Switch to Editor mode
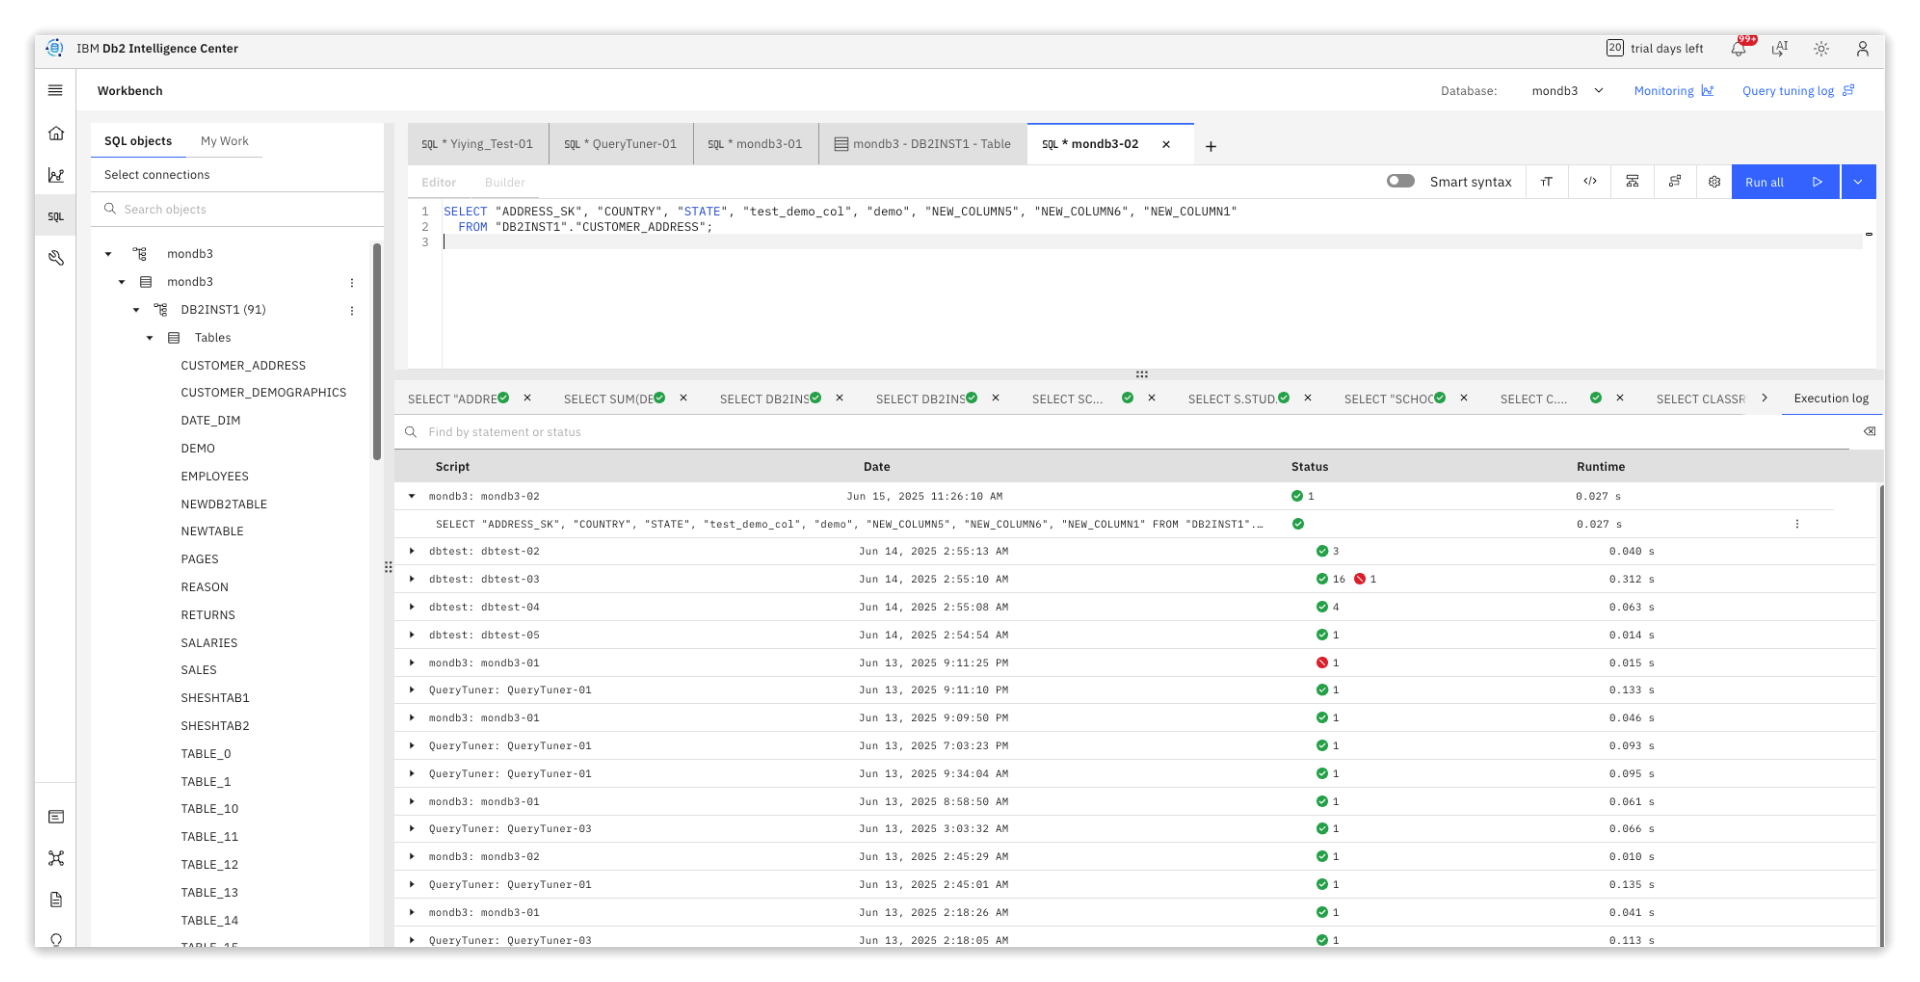Screen dimensions: 1920x982 tap(439, 182)
